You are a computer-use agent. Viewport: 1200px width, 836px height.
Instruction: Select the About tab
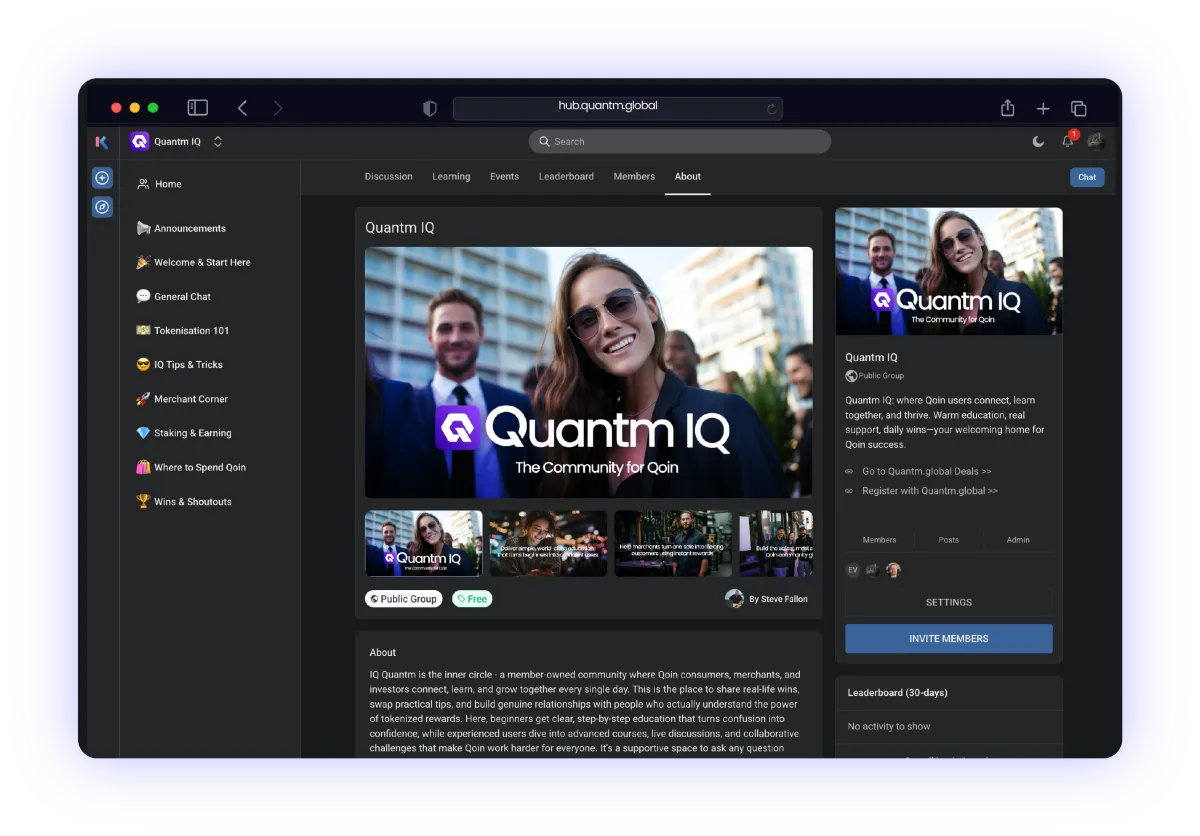(x=688, y=177)
